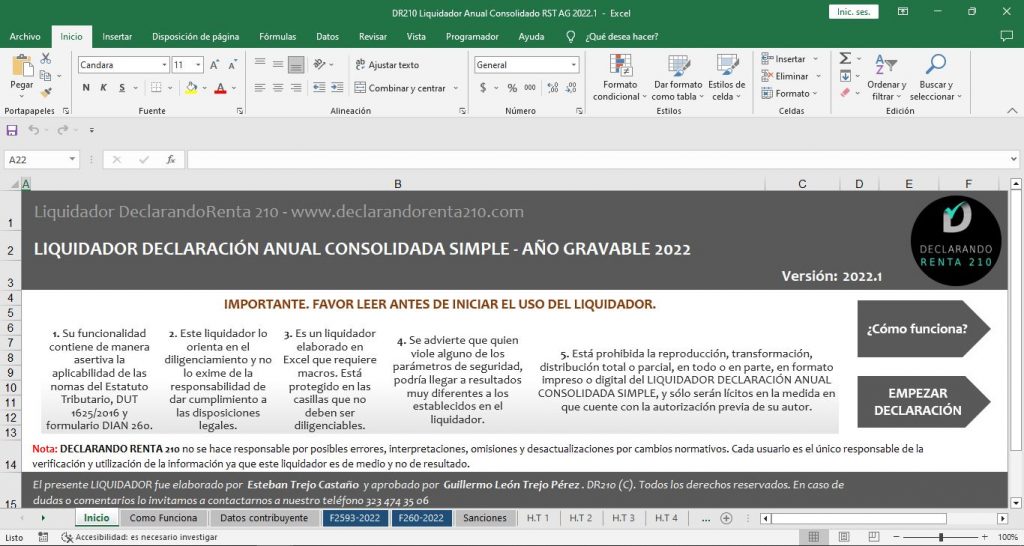Open Ordenar y filtrar menu
Screen dimensions: 1024x546
886,78
